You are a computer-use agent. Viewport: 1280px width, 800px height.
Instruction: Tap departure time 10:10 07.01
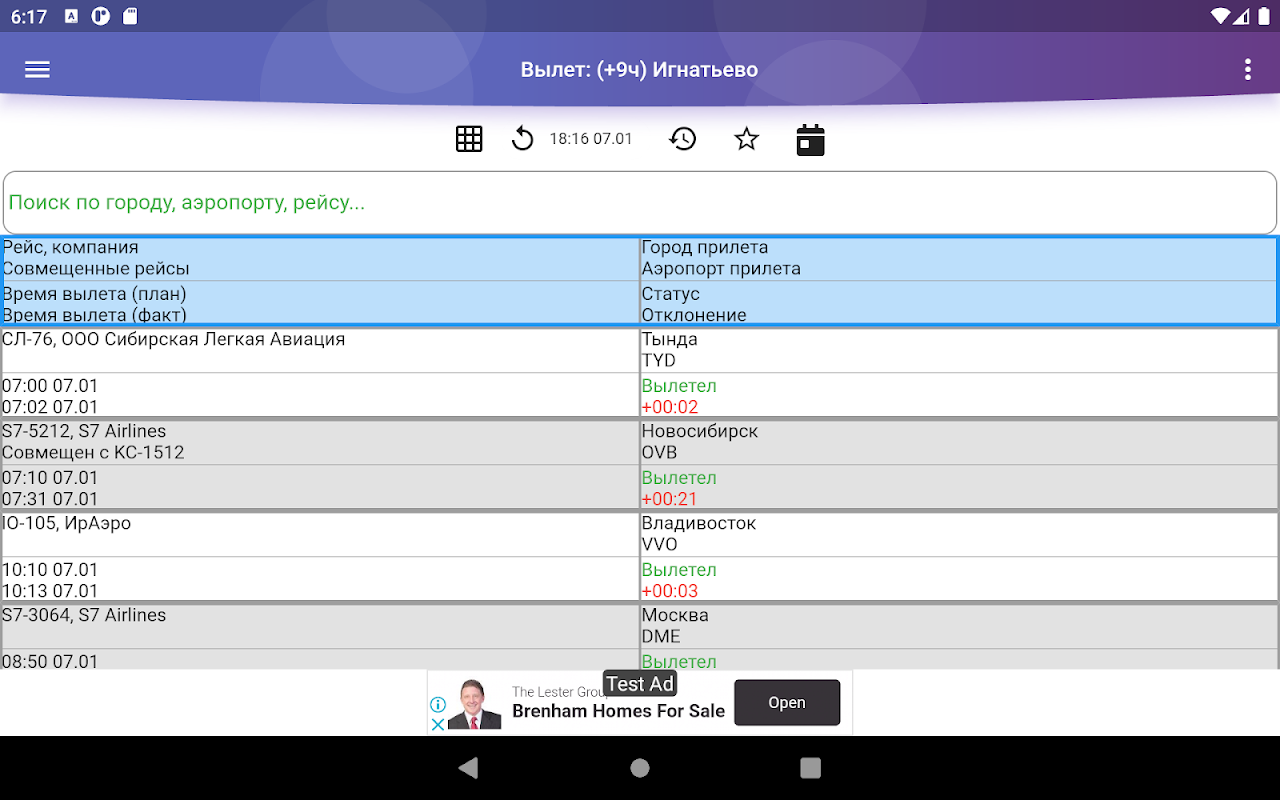point(50,570)
